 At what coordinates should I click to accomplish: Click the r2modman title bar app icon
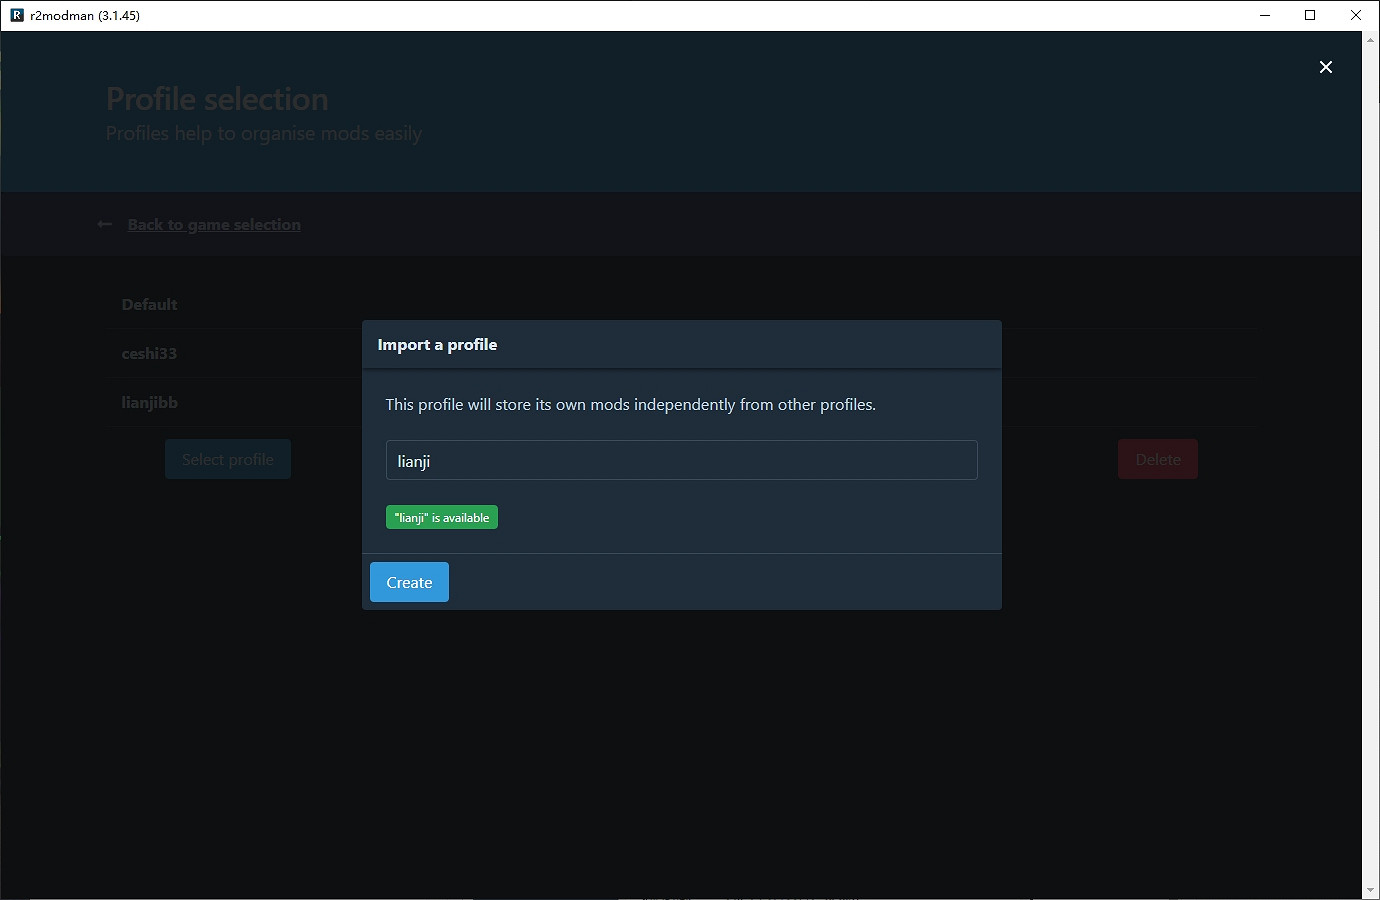(x=17, y=15)
